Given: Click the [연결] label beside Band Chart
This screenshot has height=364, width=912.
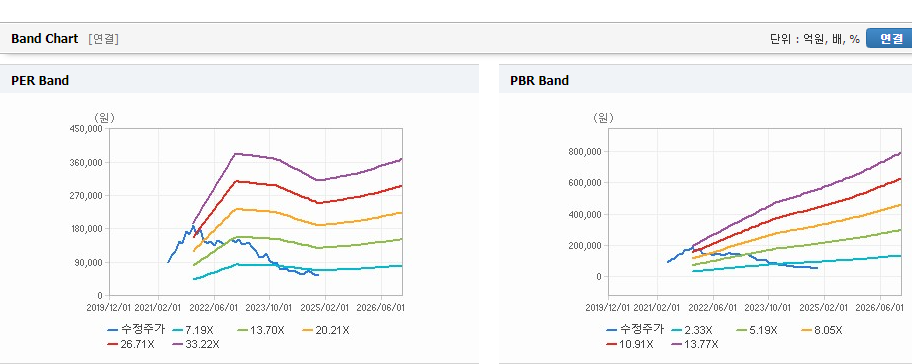Looking at the screenshot, I should (x=104, y=39).
